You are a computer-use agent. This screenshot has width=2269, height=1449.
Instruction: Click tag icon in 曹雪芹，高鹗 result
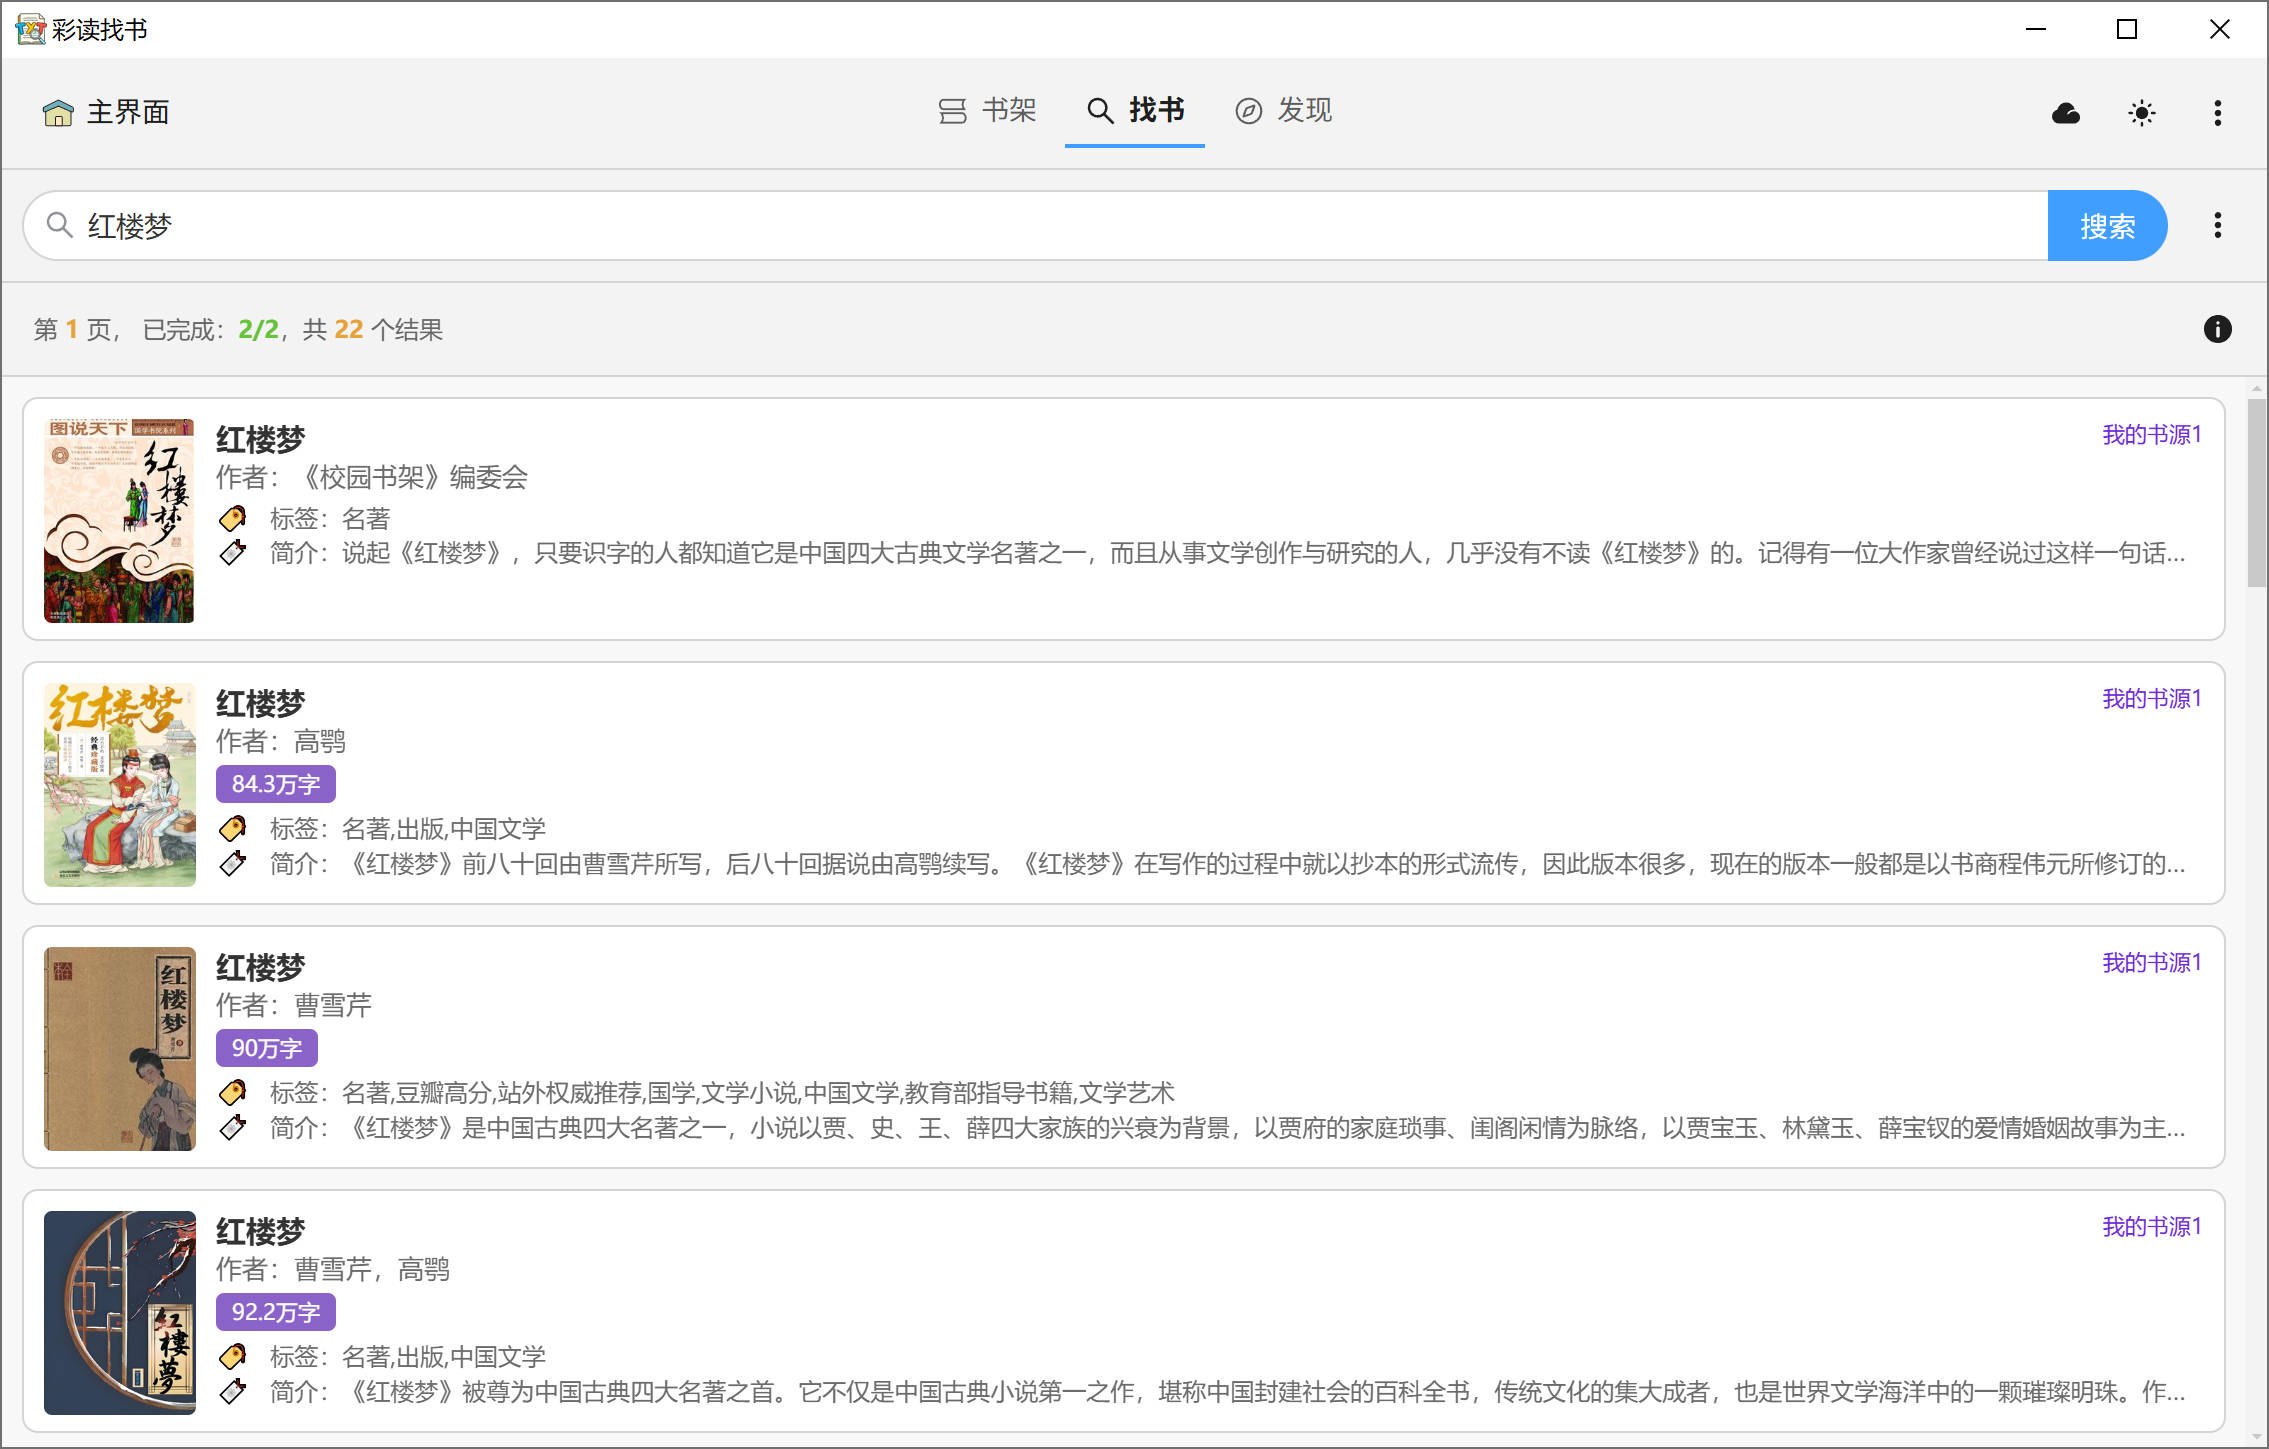233,1356
